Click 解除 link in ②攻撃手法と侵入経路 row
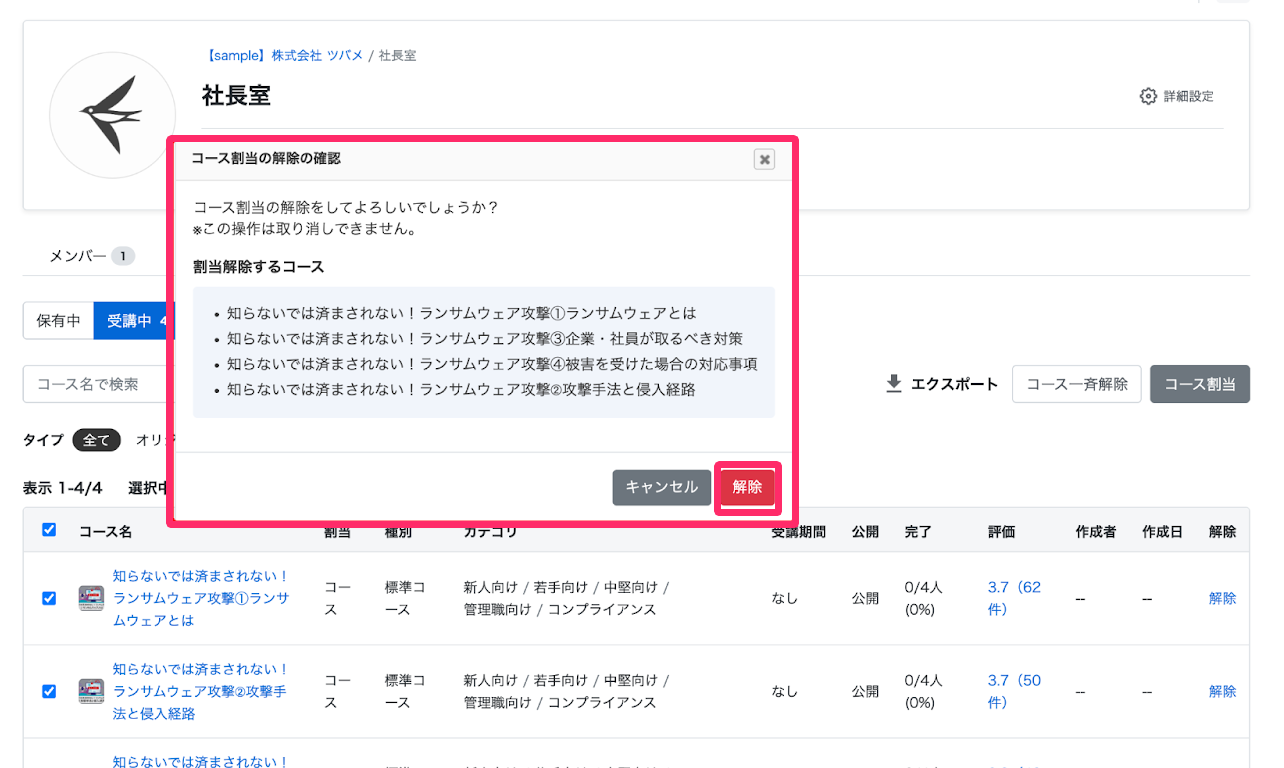 click(x=1222, y=691)
